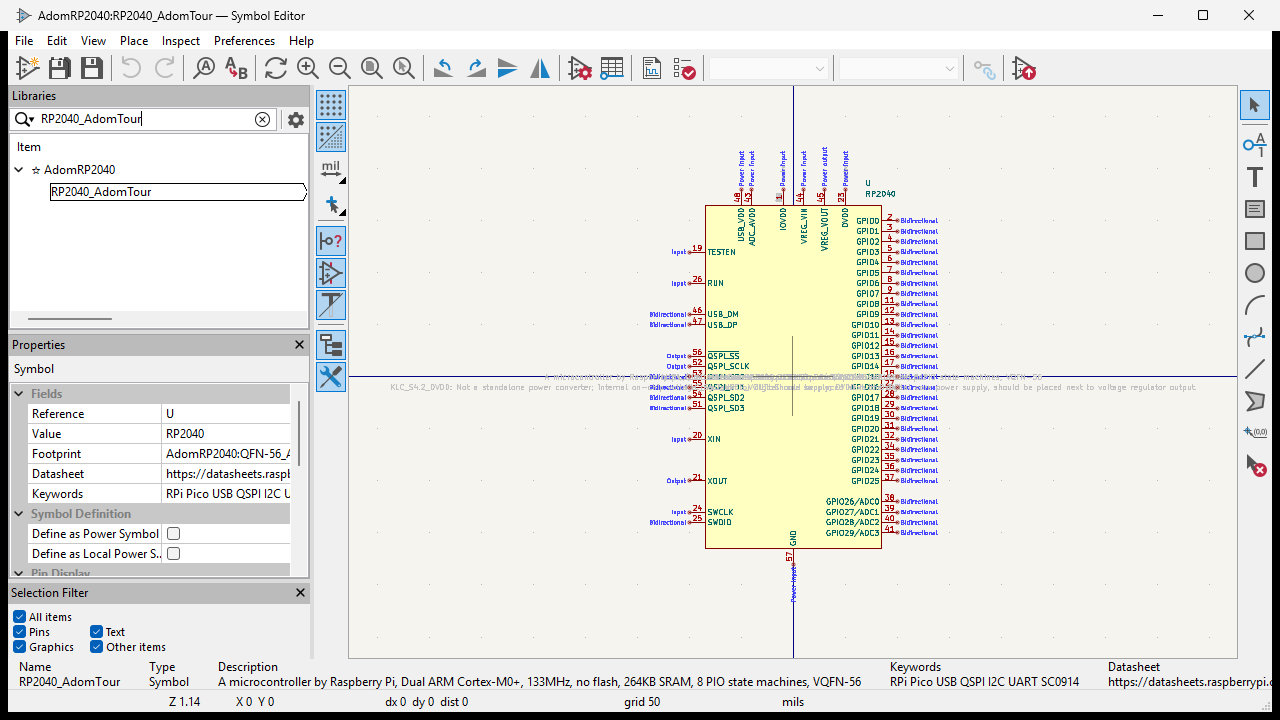
Task: Uncheck Pins in Selection Filter
Action: point(19,632)
